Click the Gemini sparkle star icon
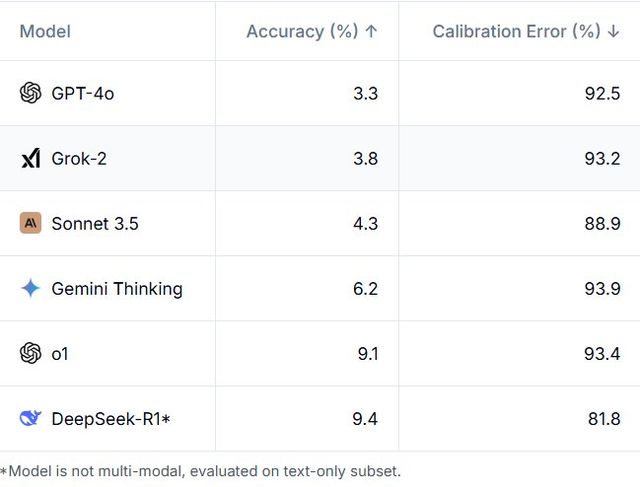 [x=30, y=288]
